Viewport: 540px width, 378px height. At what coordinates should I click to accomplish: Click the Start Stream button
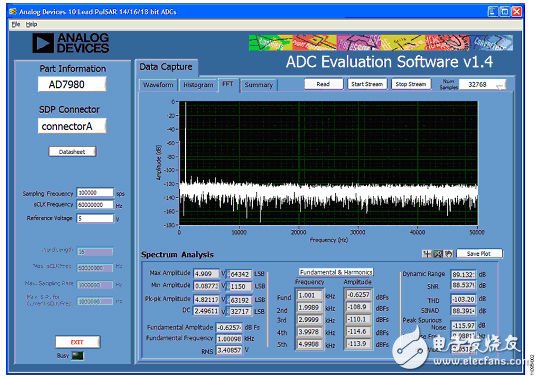367,84
